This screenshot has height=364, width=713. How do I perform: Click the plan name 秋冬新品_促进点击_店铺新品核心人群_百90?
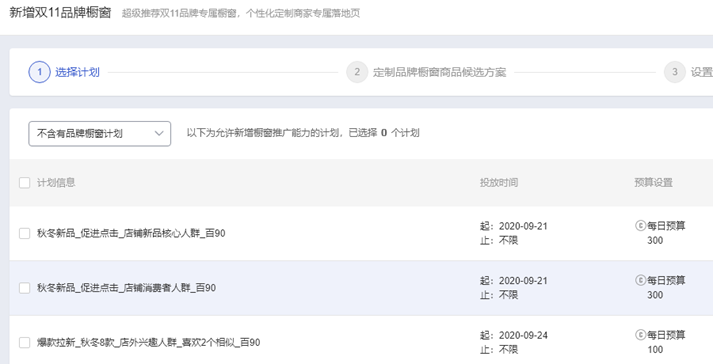coord(131,233)
